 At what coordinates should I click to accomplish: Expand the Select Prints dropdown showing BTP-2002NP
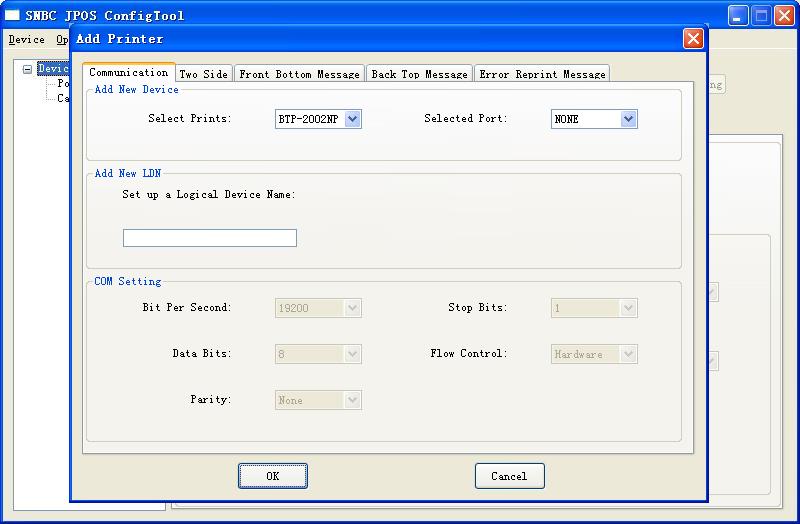[x=318, y=119]
